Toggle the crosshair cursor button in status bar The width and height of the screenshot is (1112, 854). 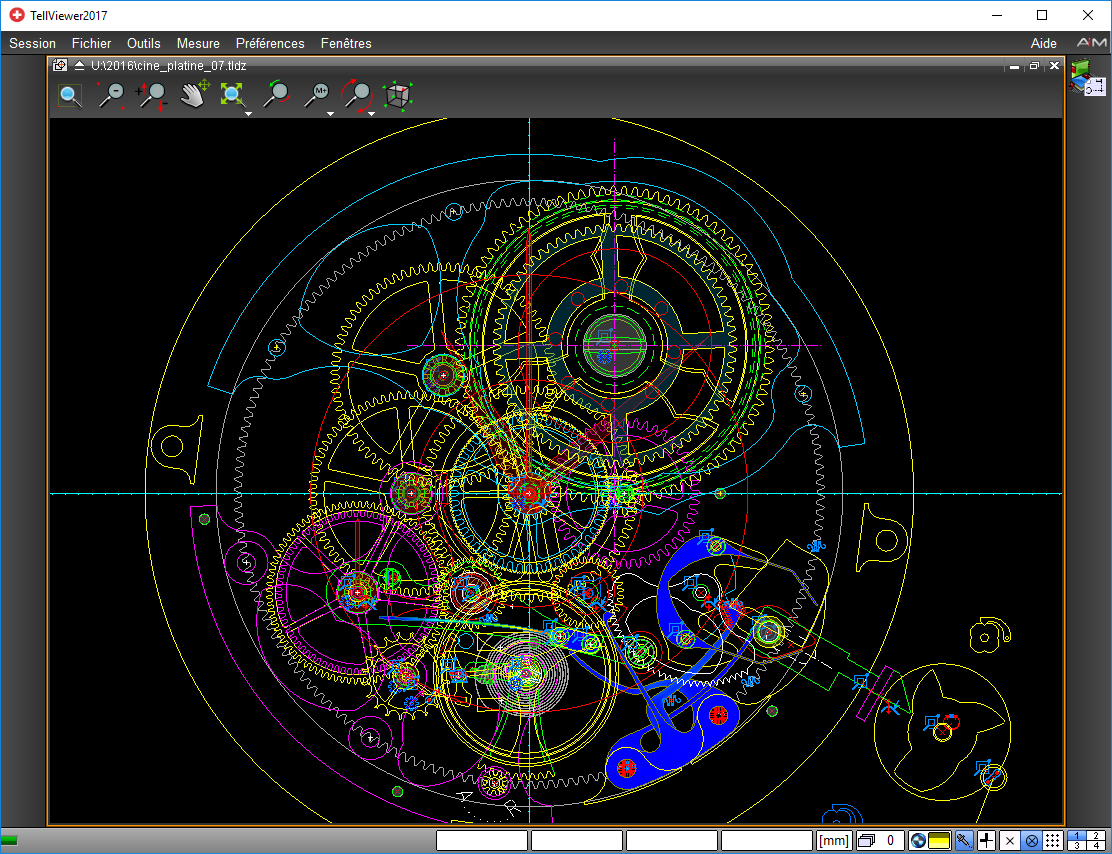pos(987,840)
